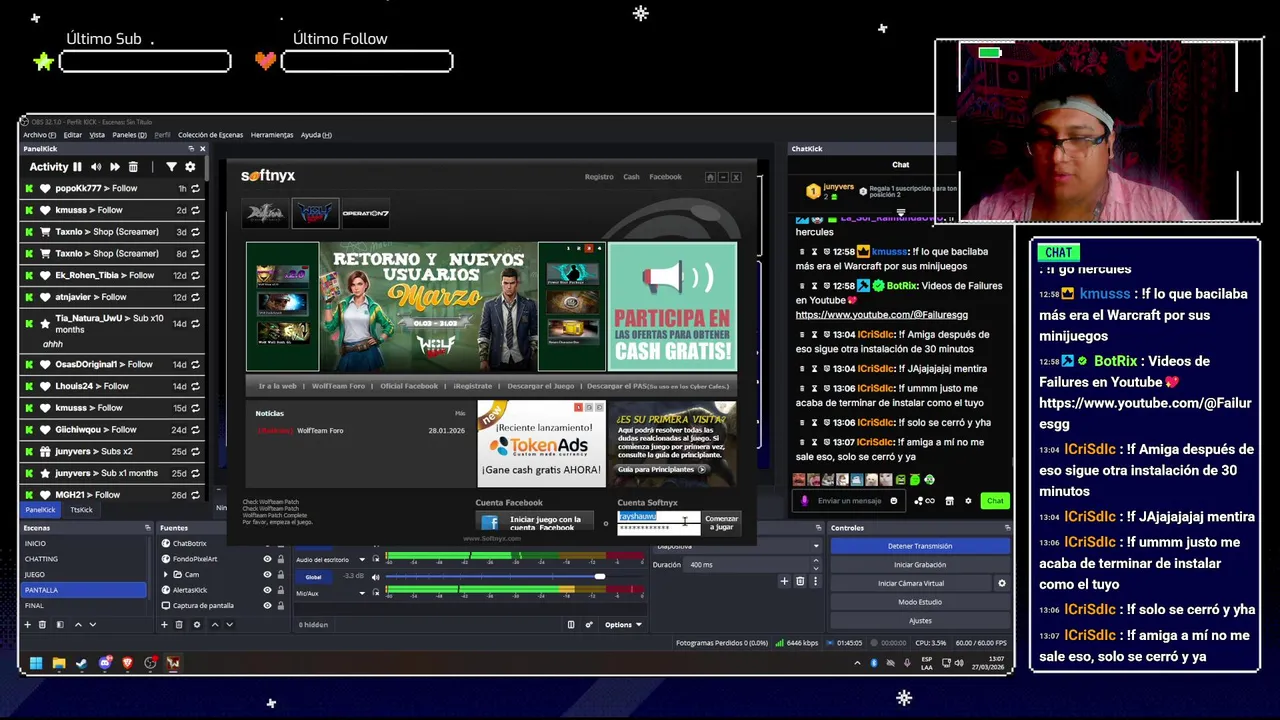The image size is (1280, 720).
Task: Move the selected scene down
Action: coord(93,624)
